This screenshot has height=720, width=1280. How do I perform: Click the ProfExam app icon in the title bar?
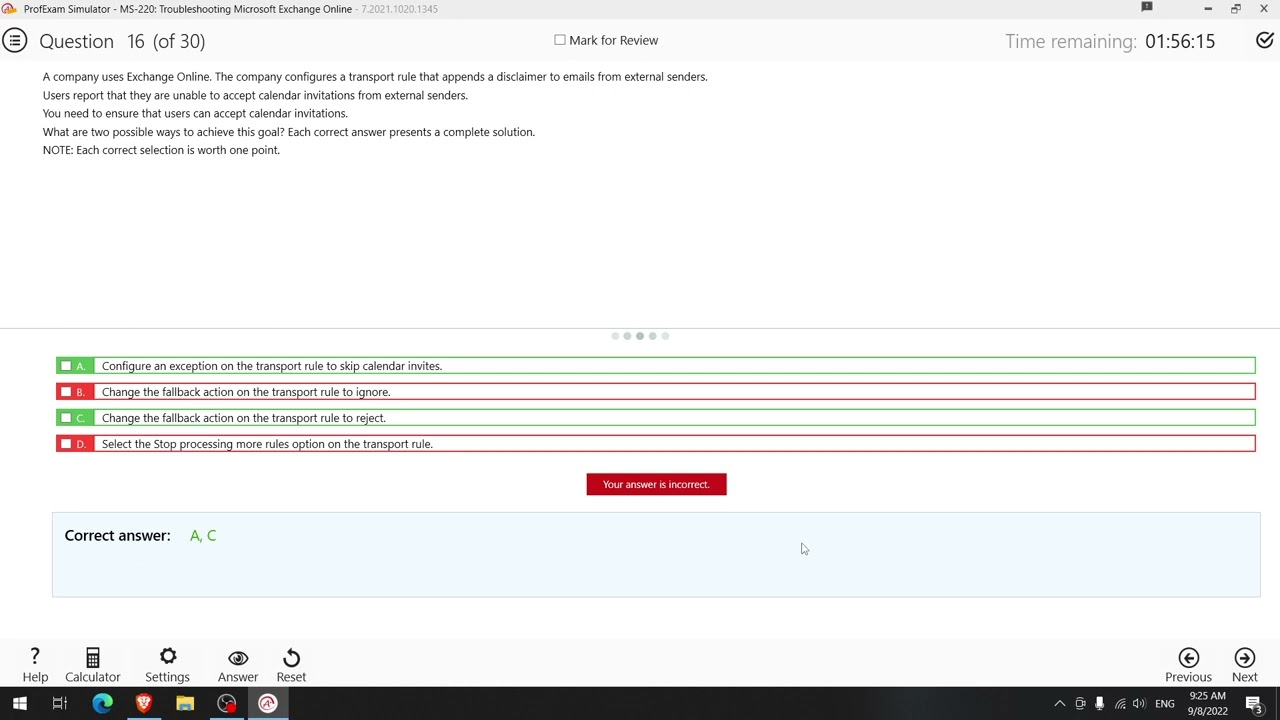(x=9, y=9)
